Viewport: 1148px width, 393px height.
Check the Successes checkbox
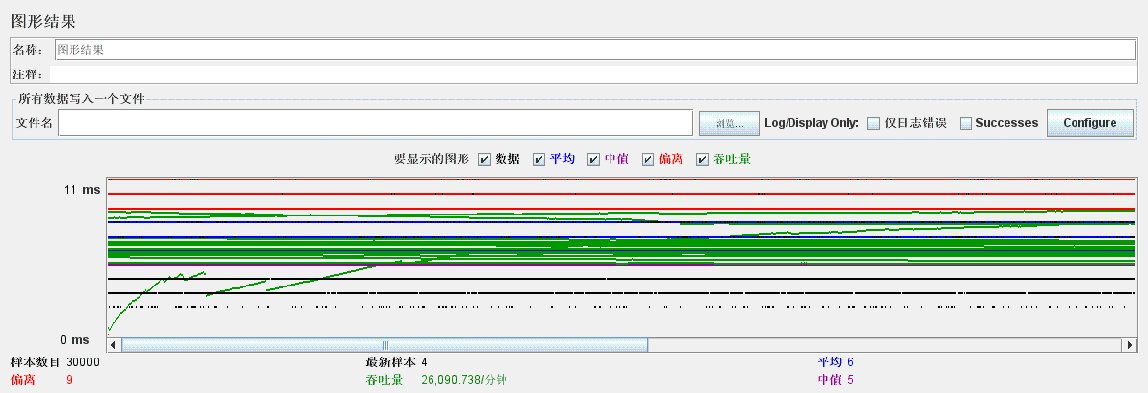point(966,124)
